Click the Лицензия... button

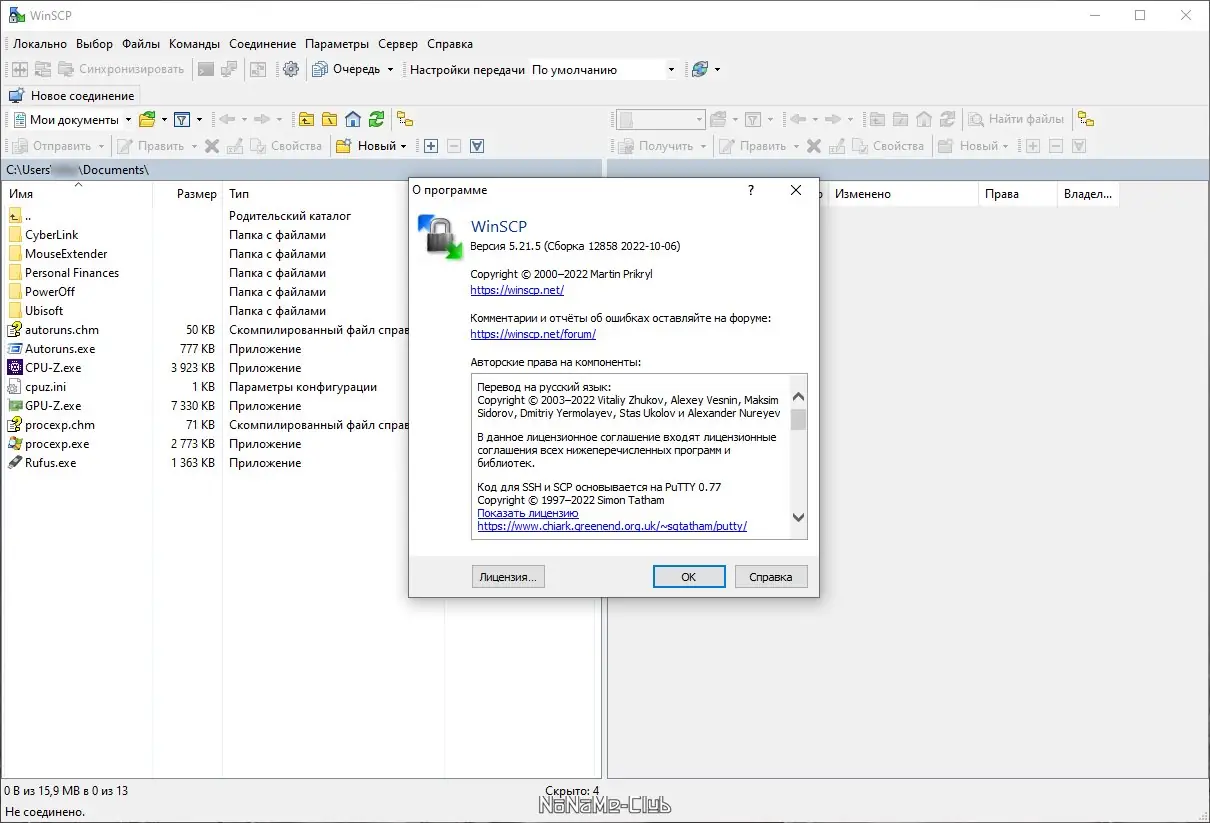point(508,576)
